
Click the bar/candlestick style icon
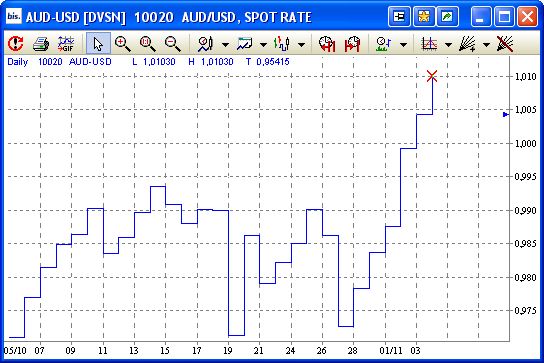click(282, 44)
